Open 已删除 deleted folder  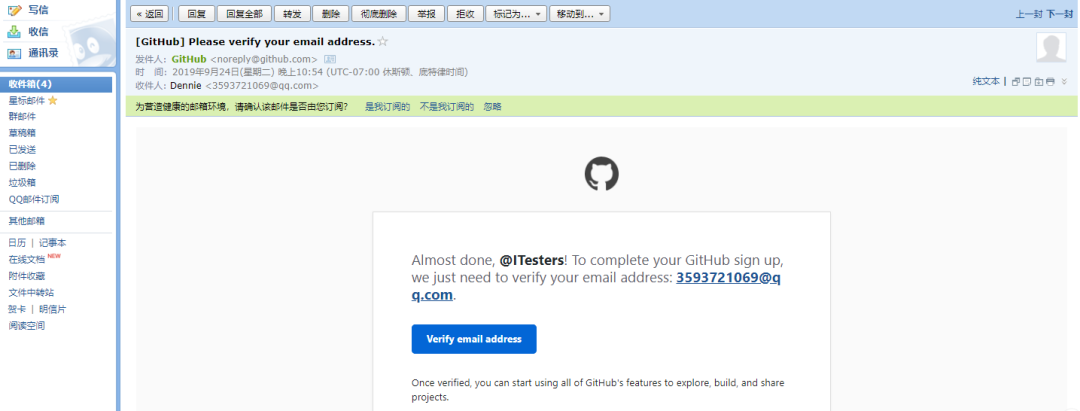[22, 166]
